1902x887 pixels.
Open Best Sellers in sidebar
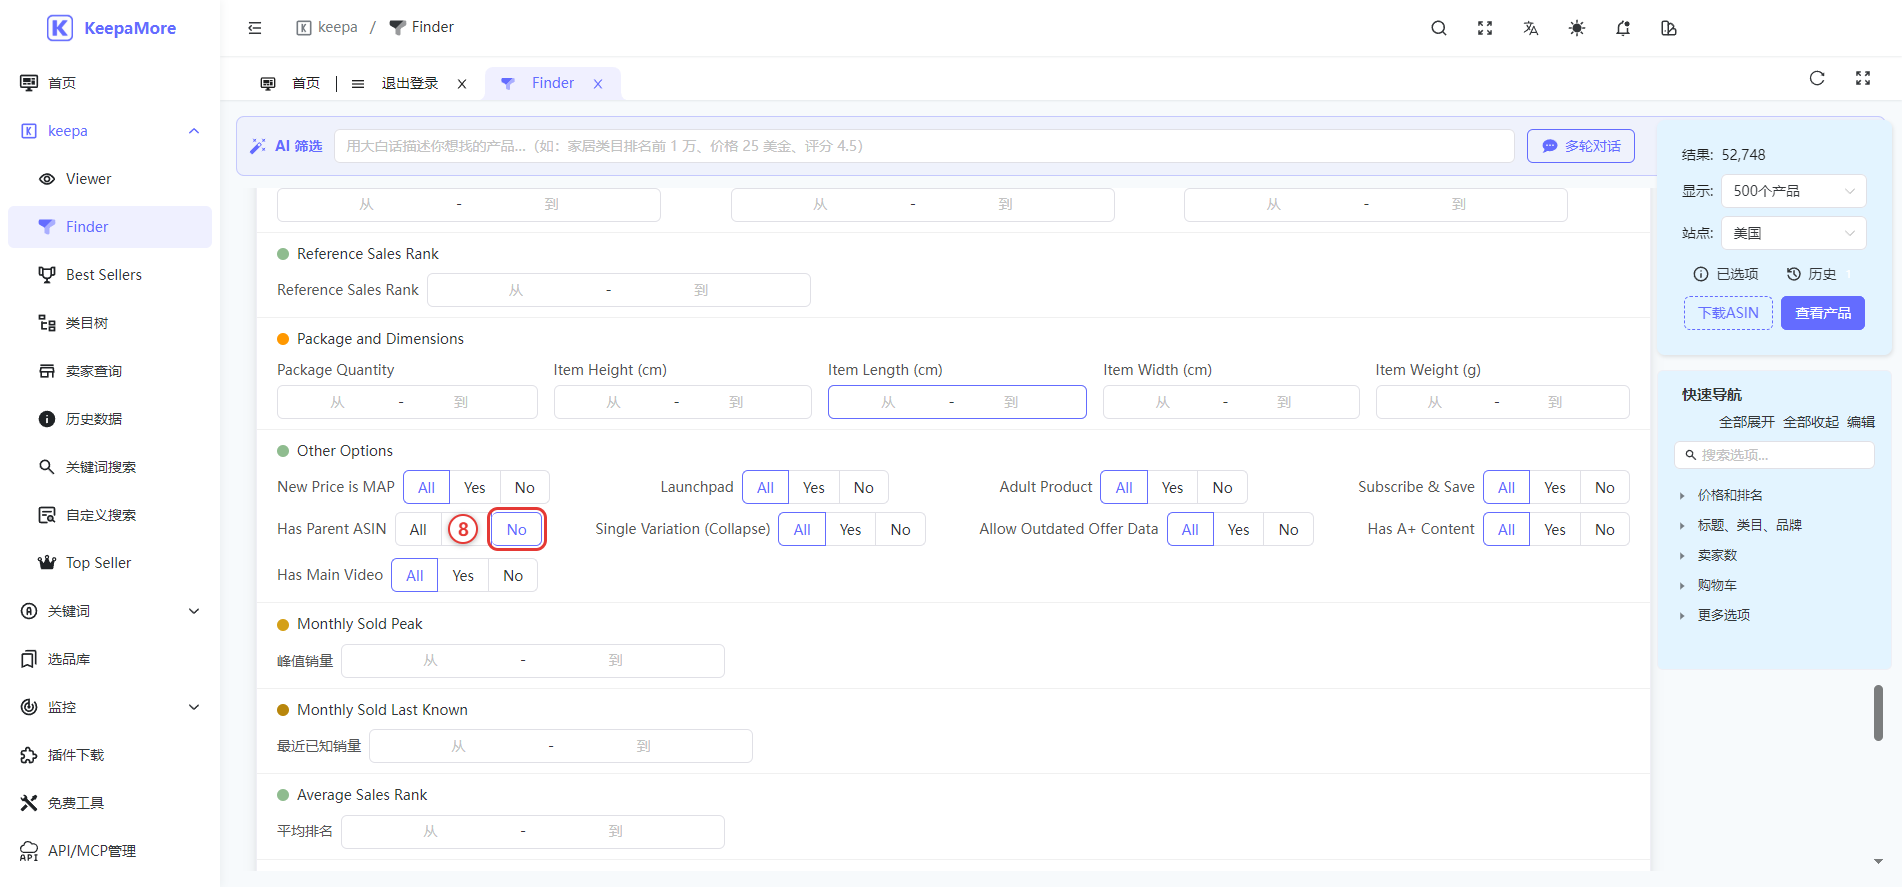(110, 275)
